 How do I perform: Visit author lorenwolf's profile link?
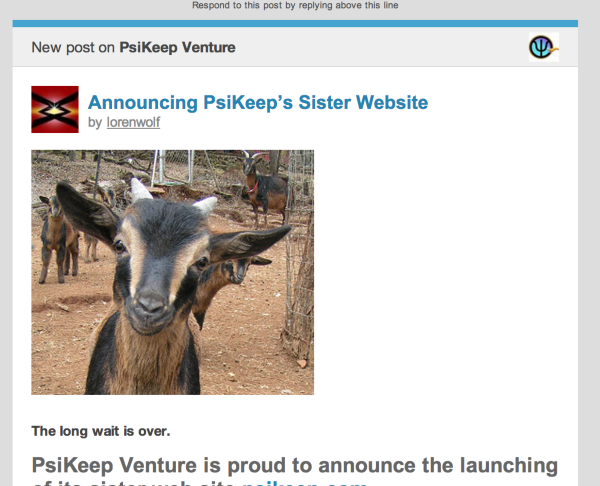[133, 122]
